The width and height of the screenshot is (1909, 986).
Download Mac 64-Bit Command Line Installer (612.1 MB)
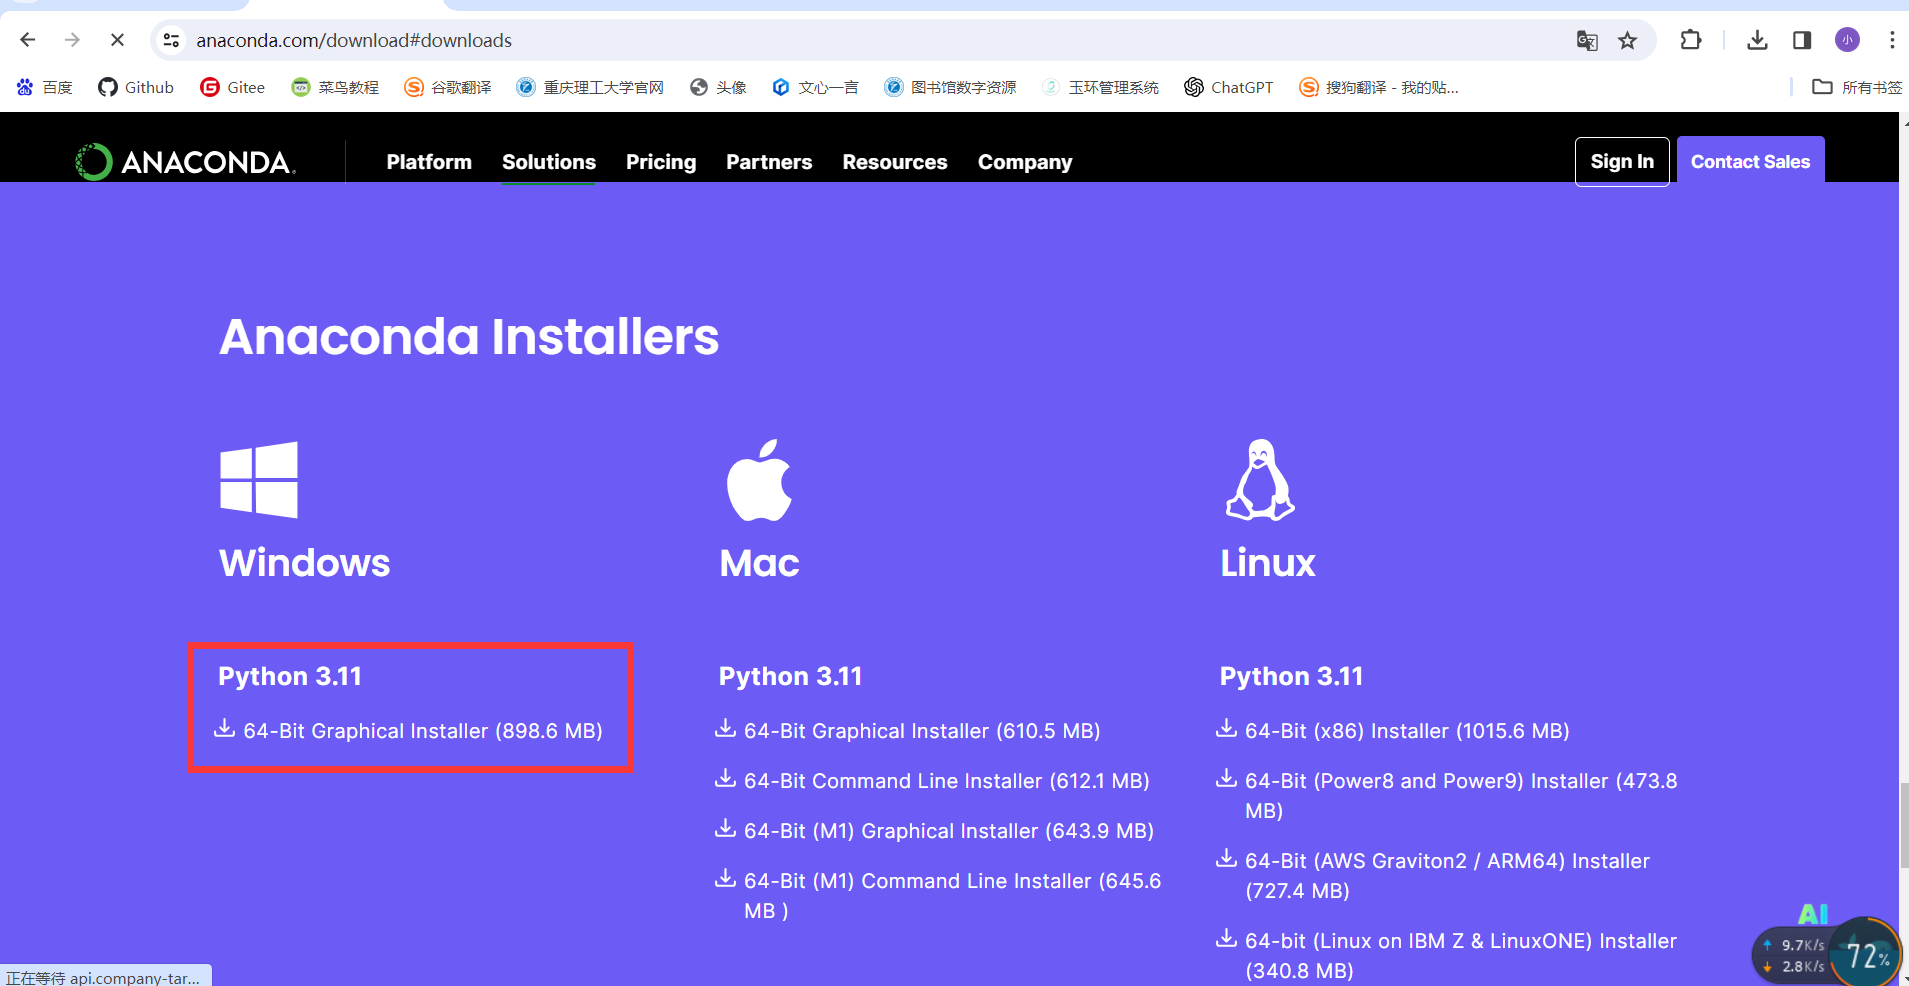click(x=932, y=781)
